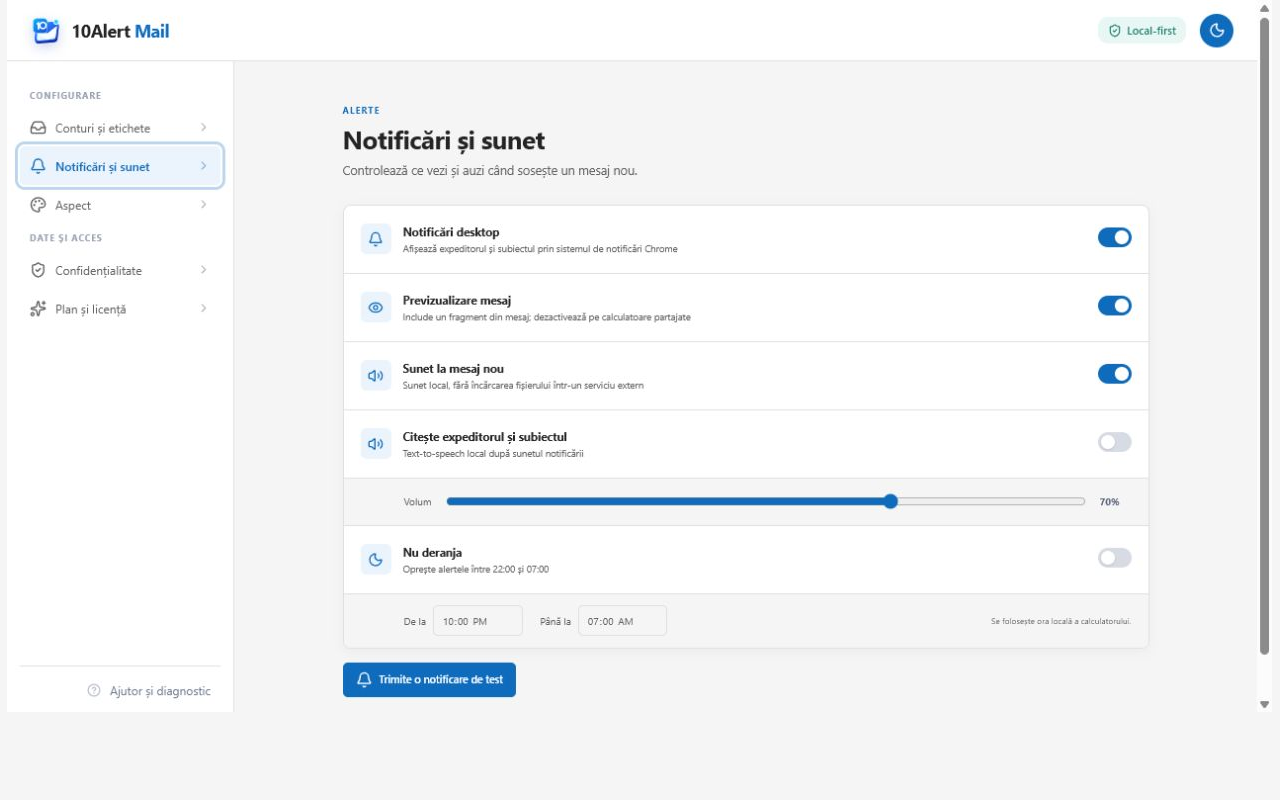Open the Confidențialitate settings page
Screen dimensions: 1280x800
pyautogui.click(x=120, y=270)
